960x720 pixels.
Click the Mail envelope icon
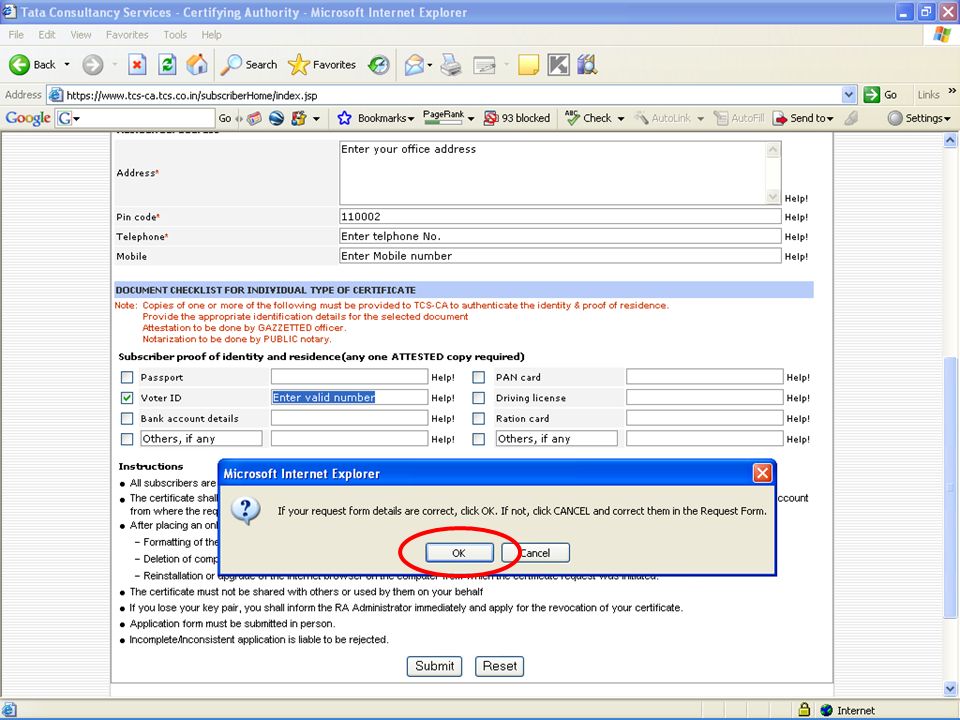pos(414,64)
